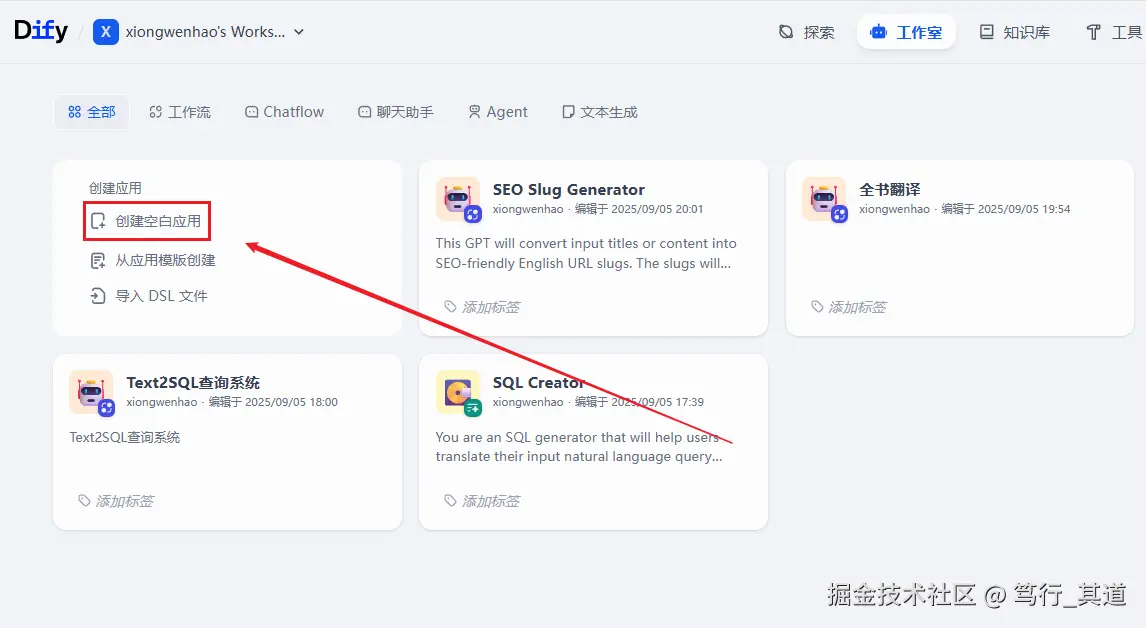Click 创建空白应用 to create blank app
The height and width of the screenshot is (628, 1146).
coord(147,221)
